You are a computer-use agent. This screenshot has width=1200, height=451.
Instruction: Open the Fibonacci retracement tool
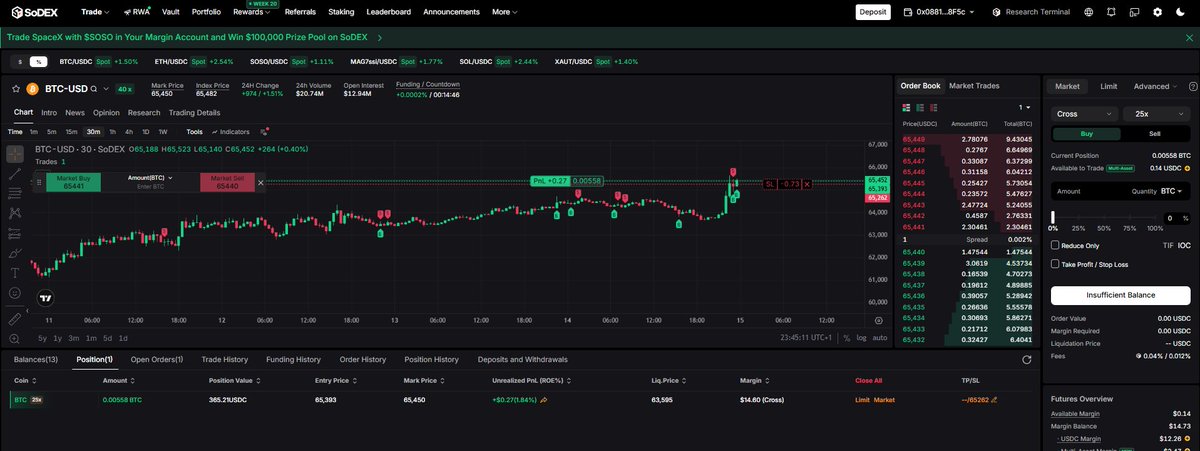[x=15, y=193]
